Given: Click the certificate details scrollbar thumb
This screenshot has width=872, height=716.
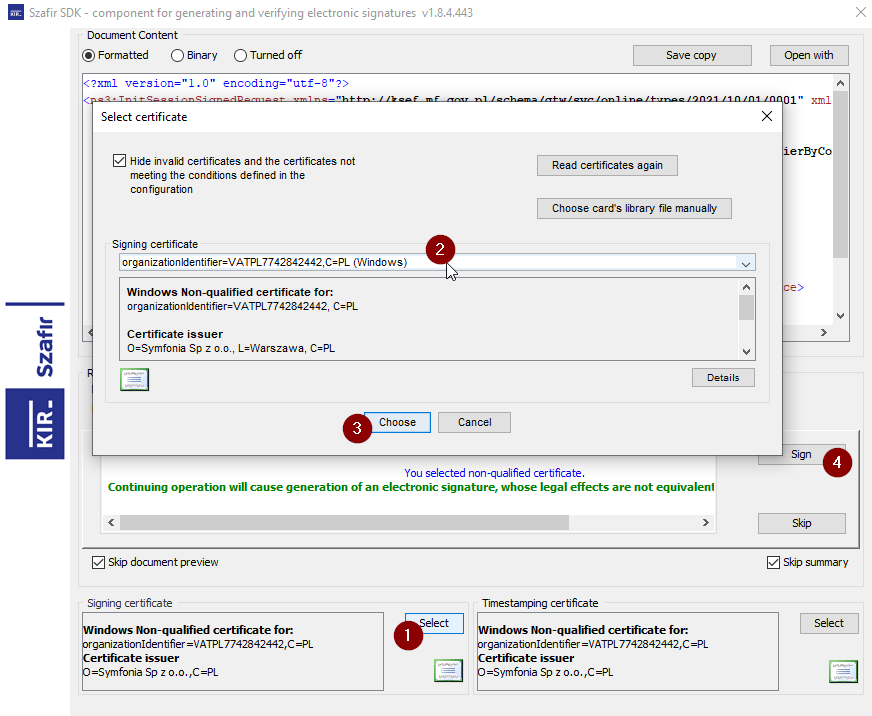Looking at the screenshot, I should pos(746,308).
